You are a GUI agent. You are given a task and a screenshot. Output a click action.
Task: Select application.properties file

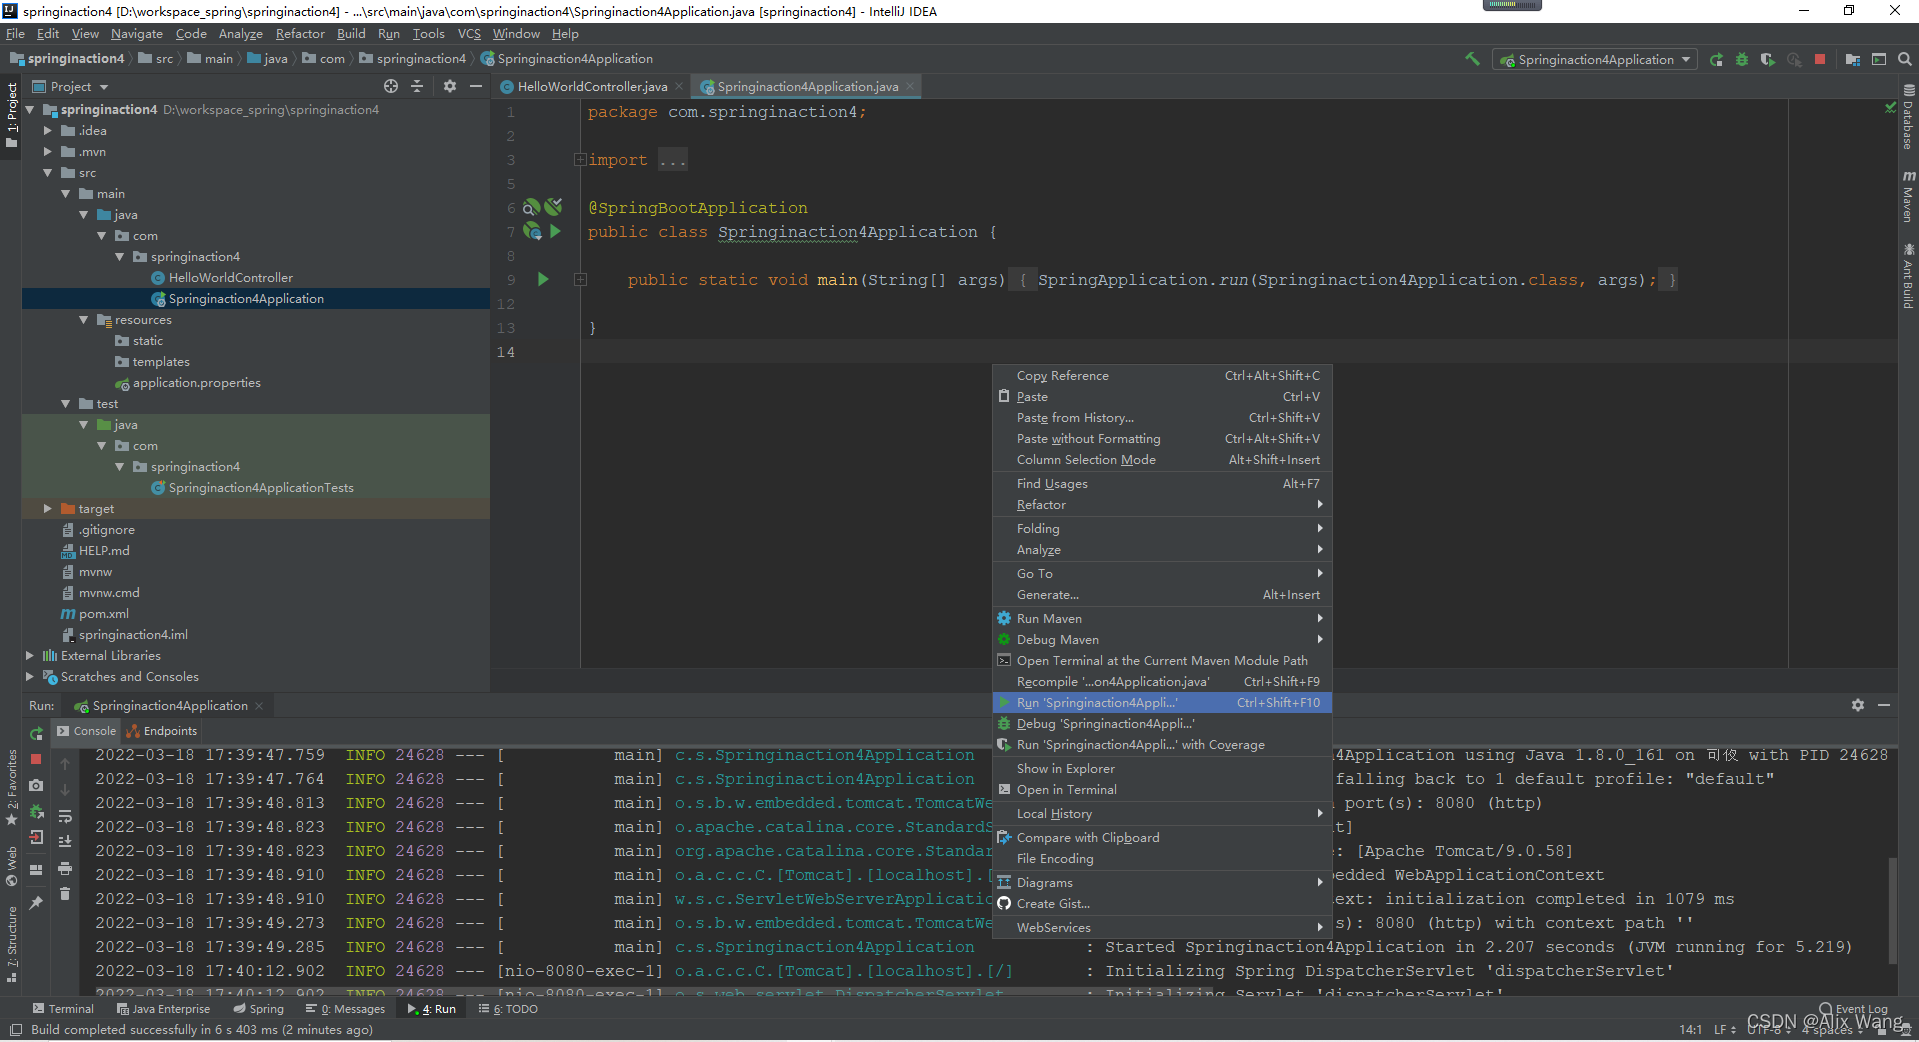[x=196, y=382]
